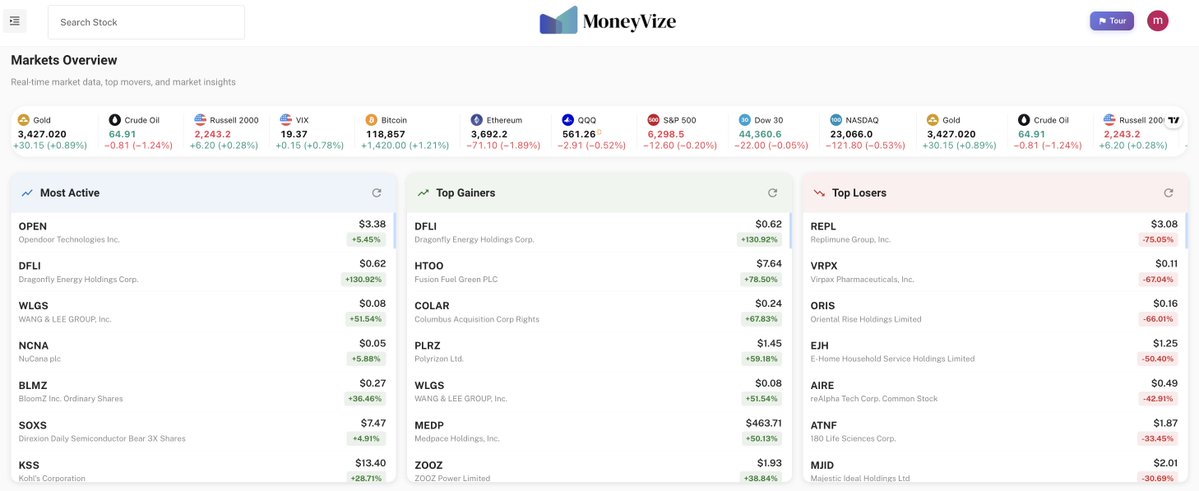Screen dimensions: 1199x491
Task: Click the NASDAQ value 23,066.0
Action: tap(853, 134)
